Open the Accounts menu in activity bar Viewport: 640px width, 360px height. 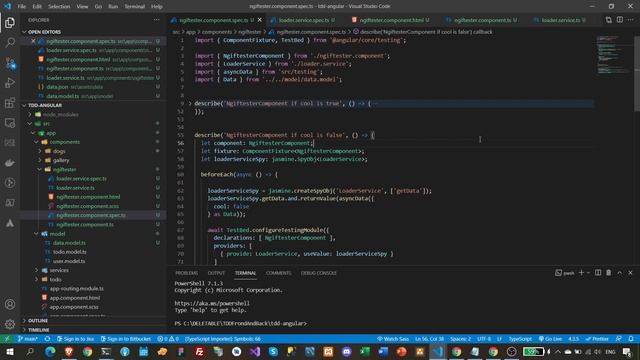[10, 304]
